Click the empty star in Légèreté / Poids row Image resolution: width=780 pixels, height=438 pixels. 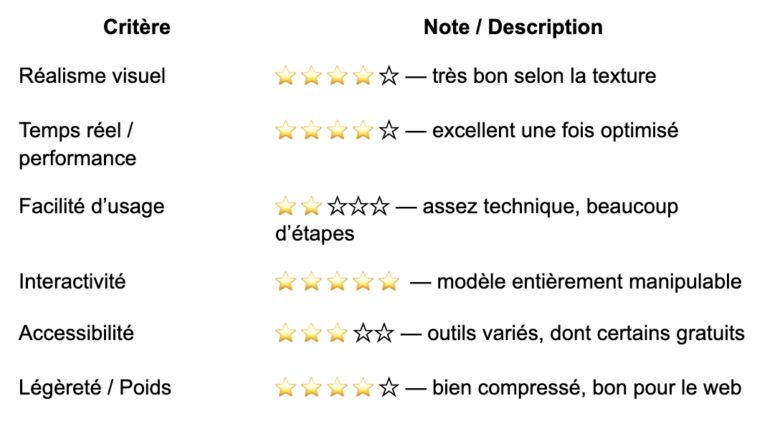click(389, 388)
